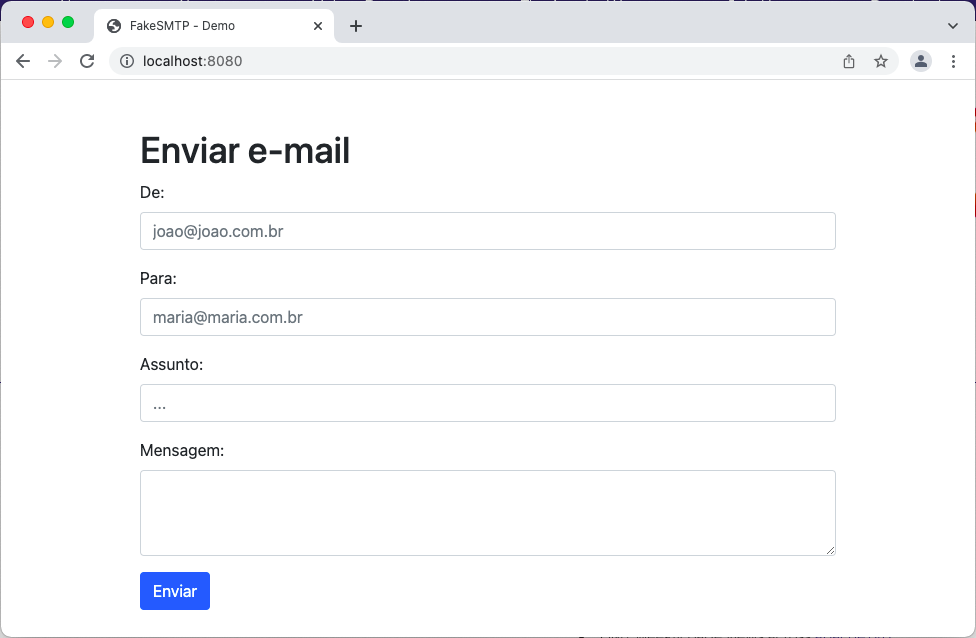Screen dimensions: 976x638
Task: Click the Enviar button
Action: pyautogui.click(x=175, y=591)
